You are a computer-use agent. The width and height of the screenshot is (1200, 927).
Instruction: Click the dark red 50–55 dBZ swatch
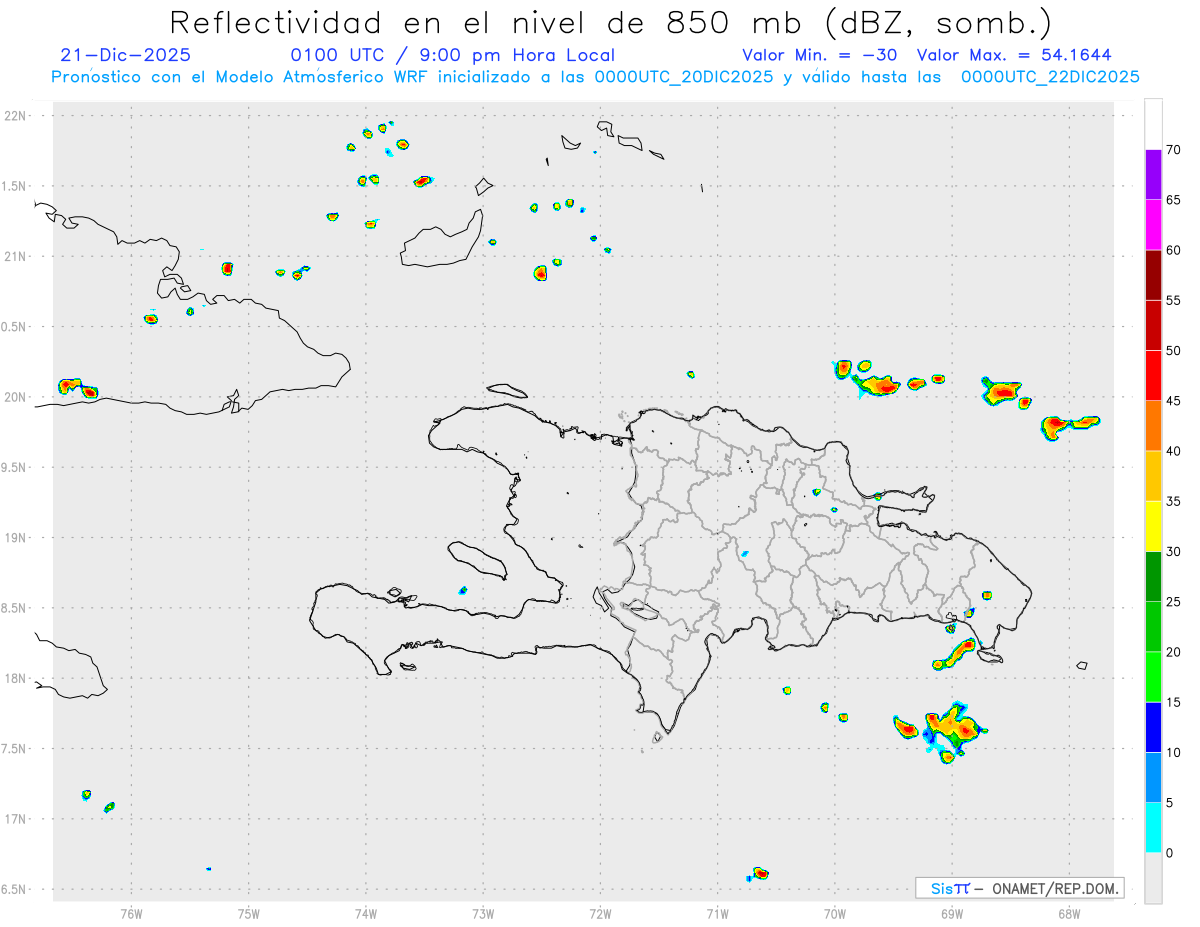pos(1153,325)
